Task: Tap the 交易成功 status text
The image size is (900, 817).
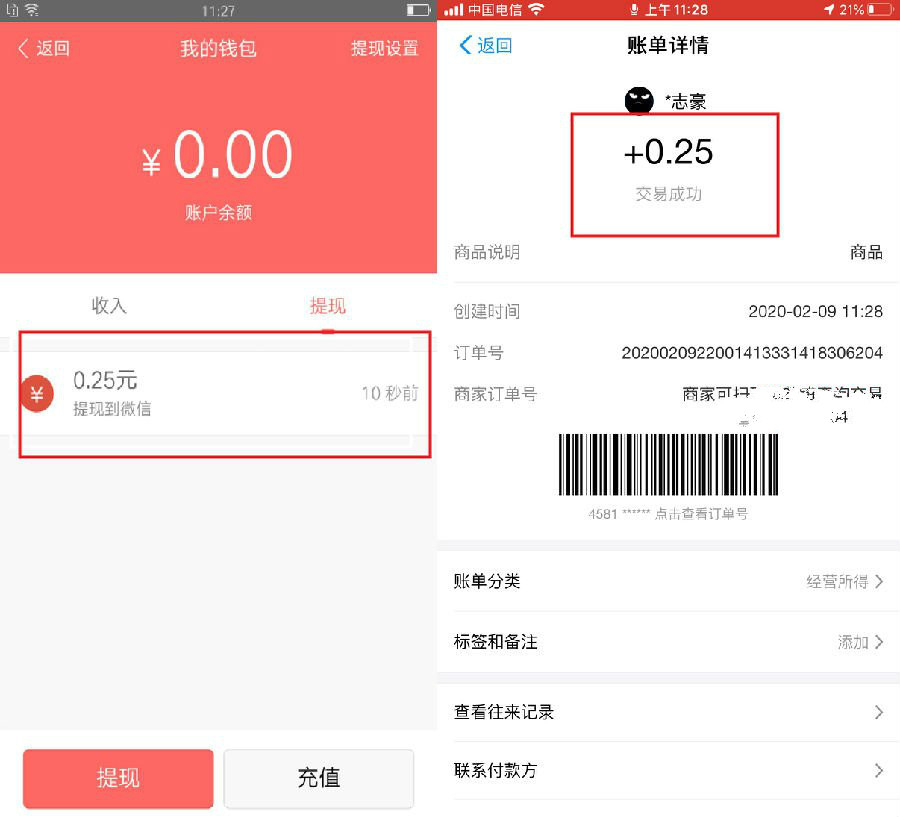Action: coord(668,194)
